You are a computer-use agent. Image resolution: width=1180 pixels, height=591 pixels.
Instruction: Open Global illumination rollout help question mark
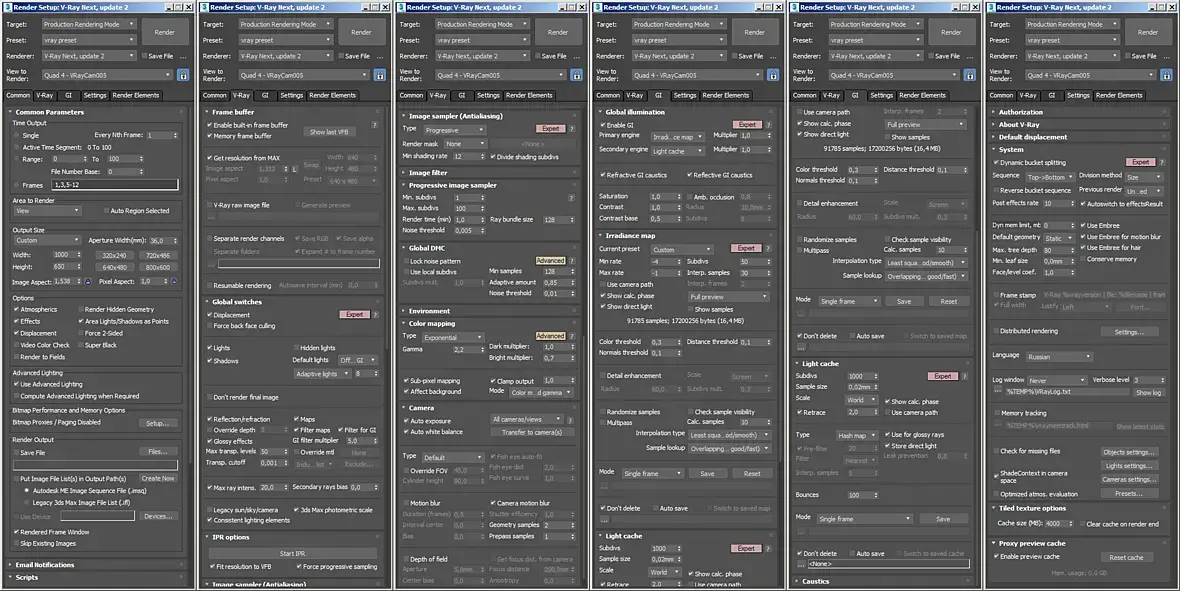coord(768,125)
